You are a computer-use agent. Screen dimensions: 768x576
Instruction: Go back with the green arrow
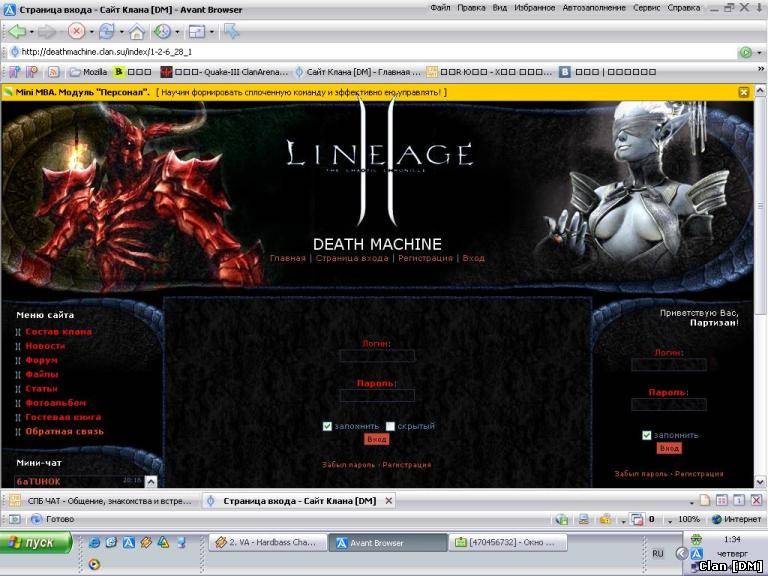click(17, 32)
